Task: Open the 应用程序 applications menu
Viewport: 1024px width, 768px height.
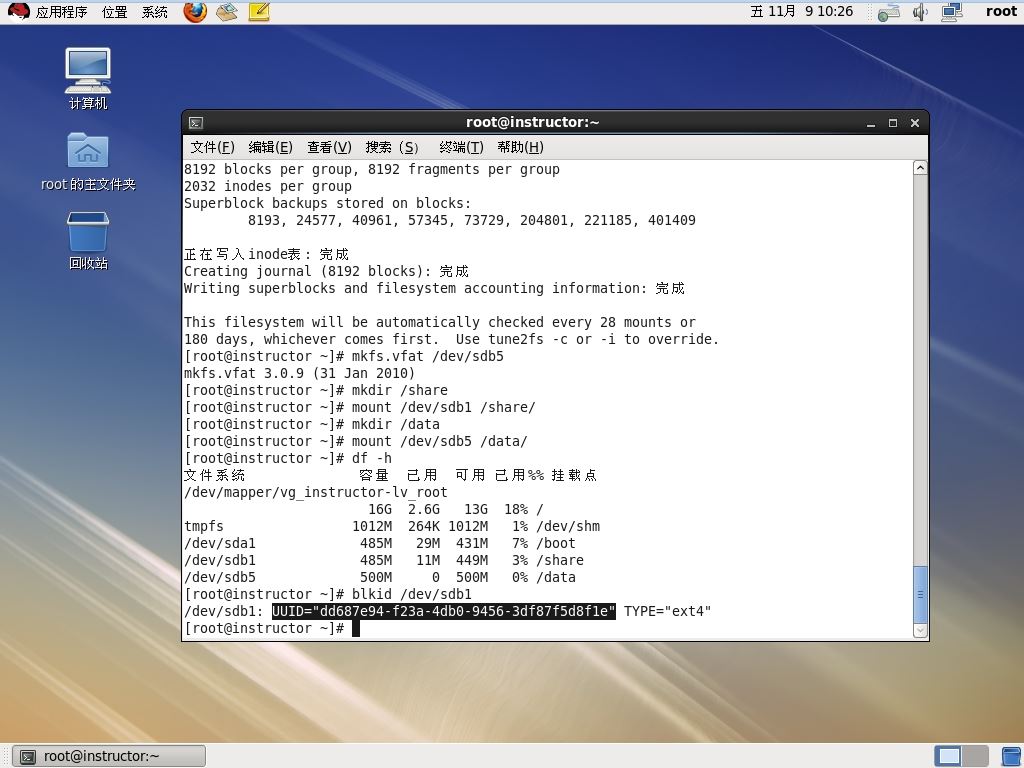Action: pos(61,12)
